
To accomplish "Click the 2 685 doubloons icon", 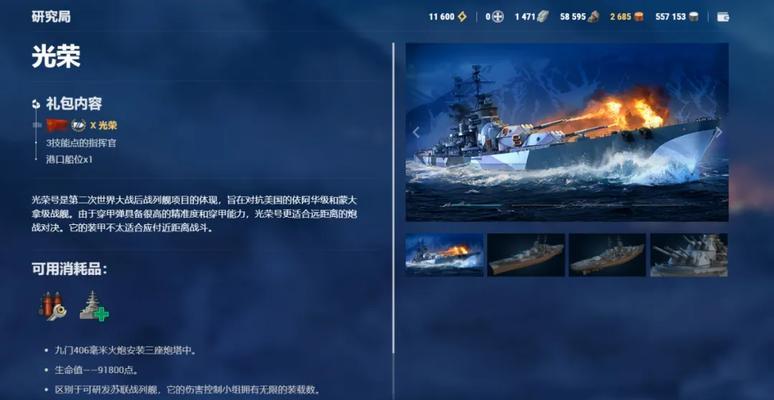I will pyautogui.click(x=639, y=17).
